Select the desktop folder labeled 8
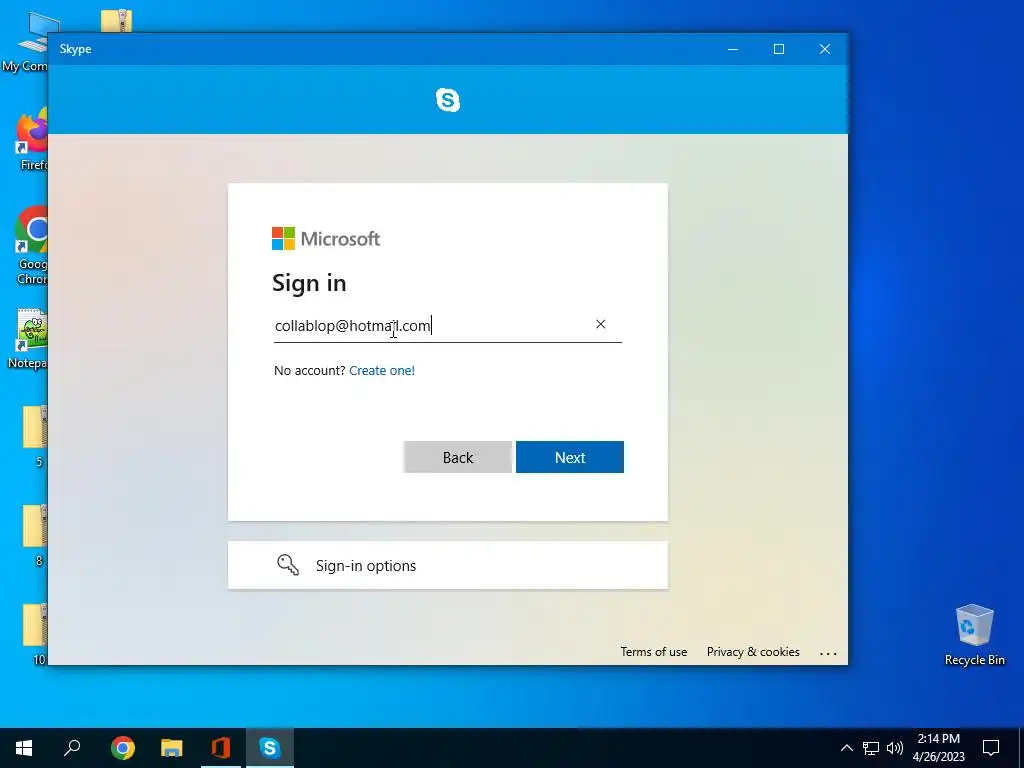 (x=36, y=536)
